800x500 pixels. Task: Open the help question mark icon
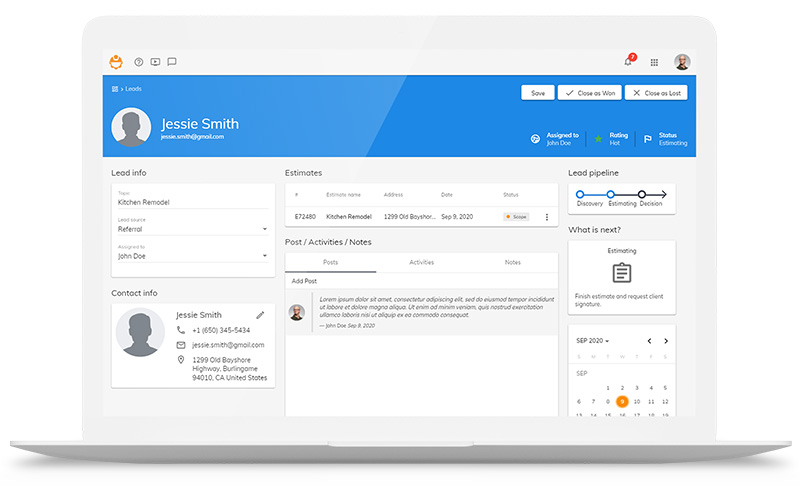[x=138, y=62]
